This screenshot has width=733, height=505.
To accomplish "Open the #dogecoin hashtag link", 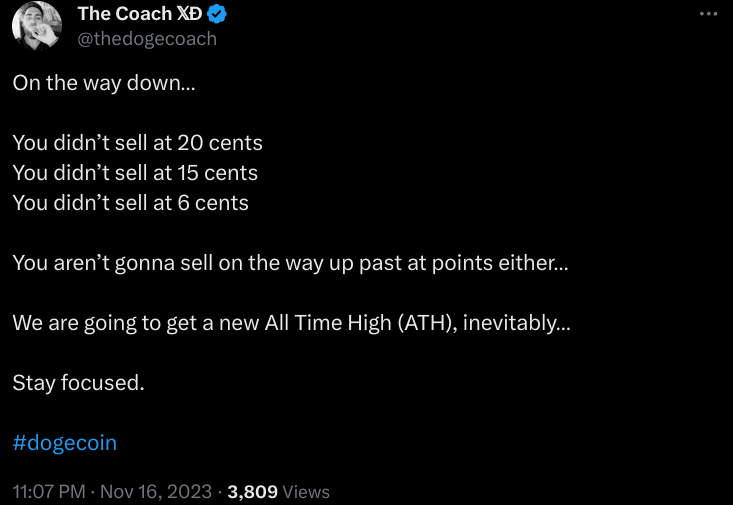I will point(65,442).
